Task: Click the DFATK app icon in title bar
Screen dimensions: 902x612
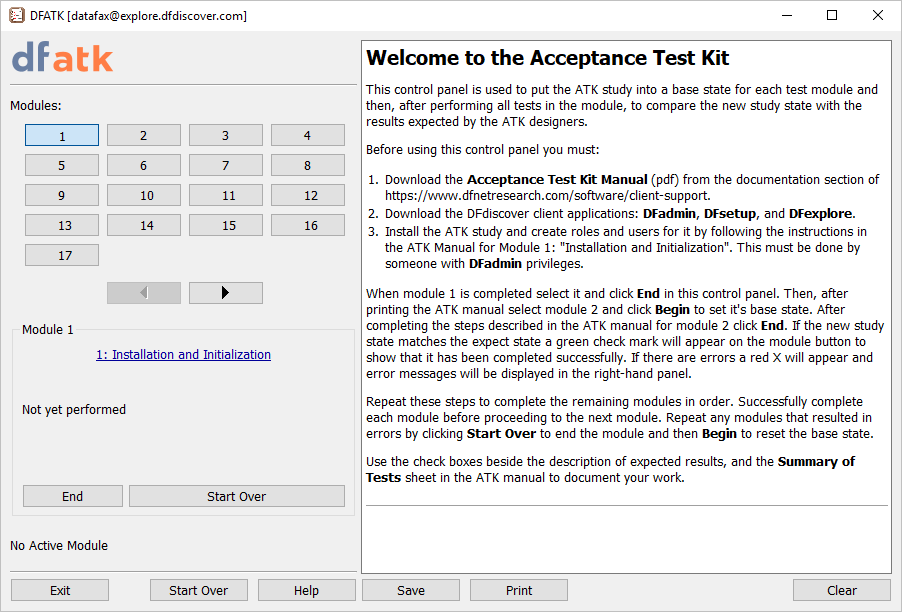Action: (16, 15)
